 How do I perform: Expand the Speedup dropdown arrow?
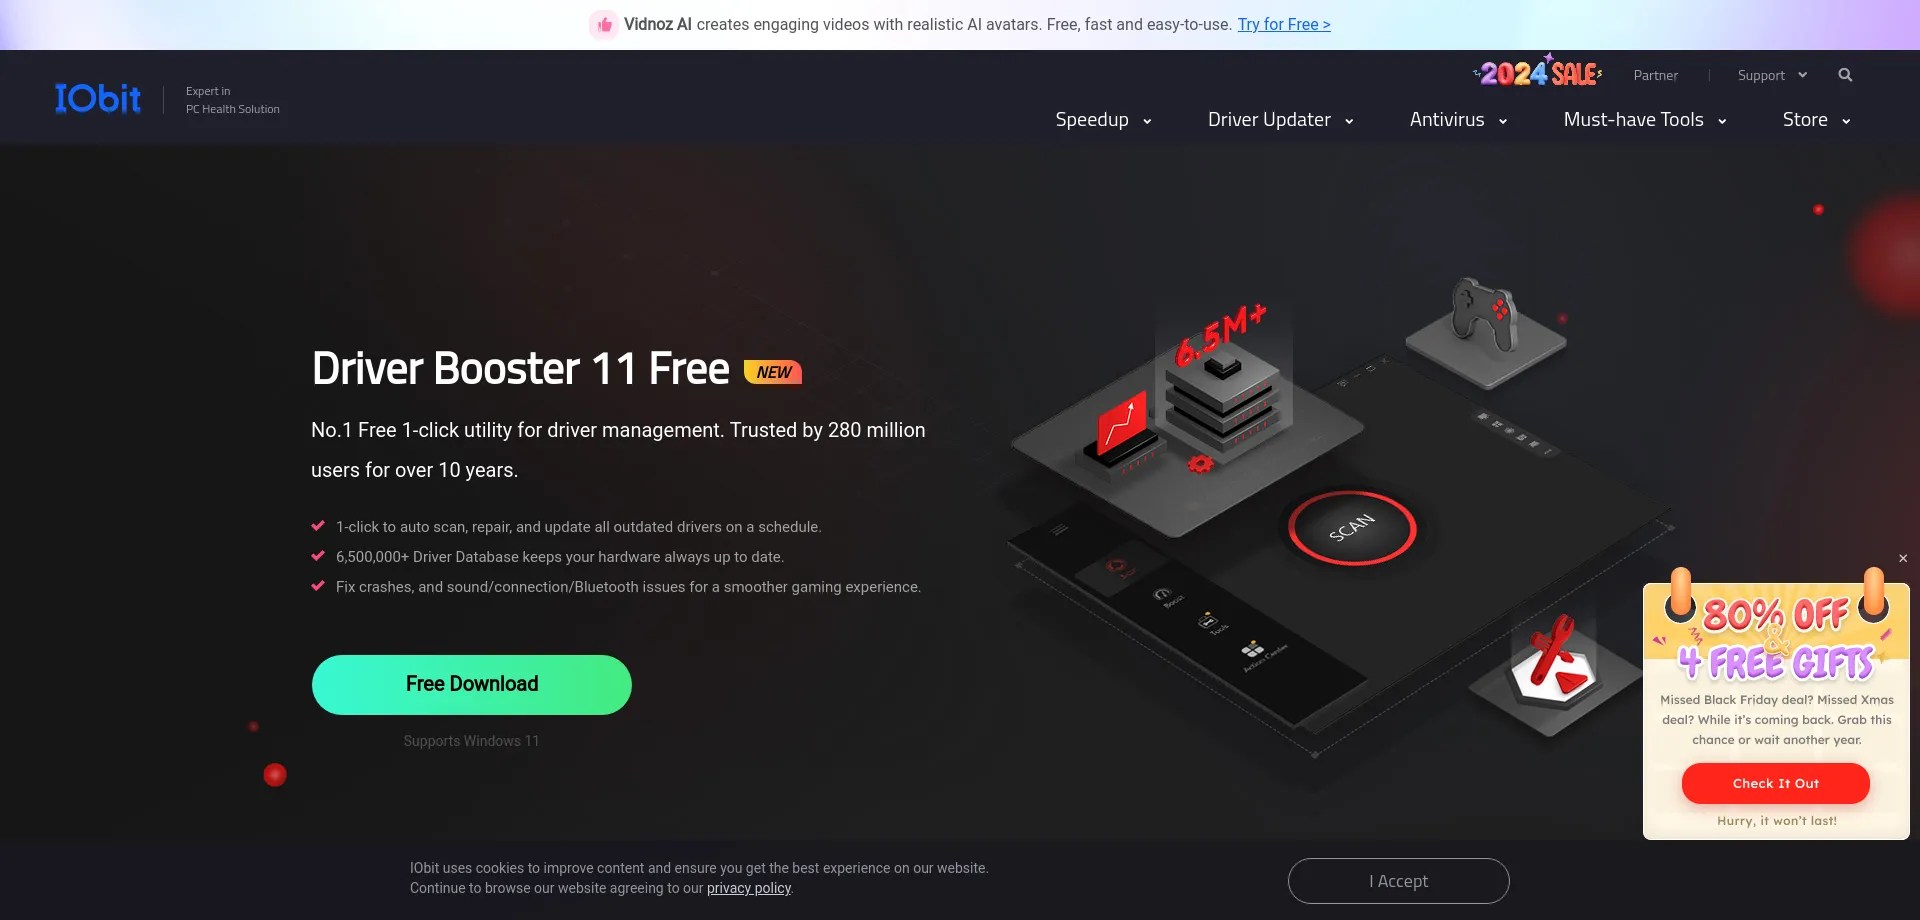(1147, 121)
